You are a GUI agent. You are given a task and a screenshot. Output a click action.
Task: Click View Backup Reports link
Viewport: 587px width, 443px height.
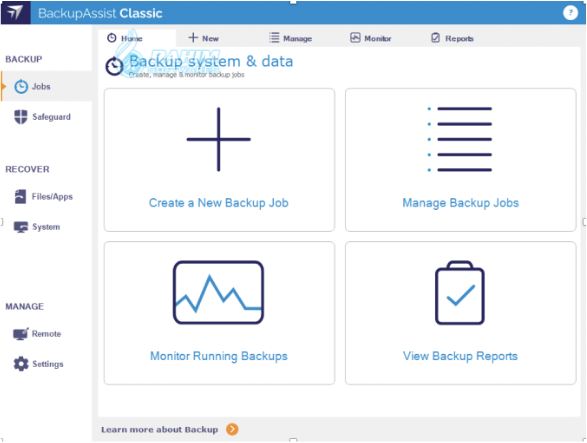click(x=460, y=356)
